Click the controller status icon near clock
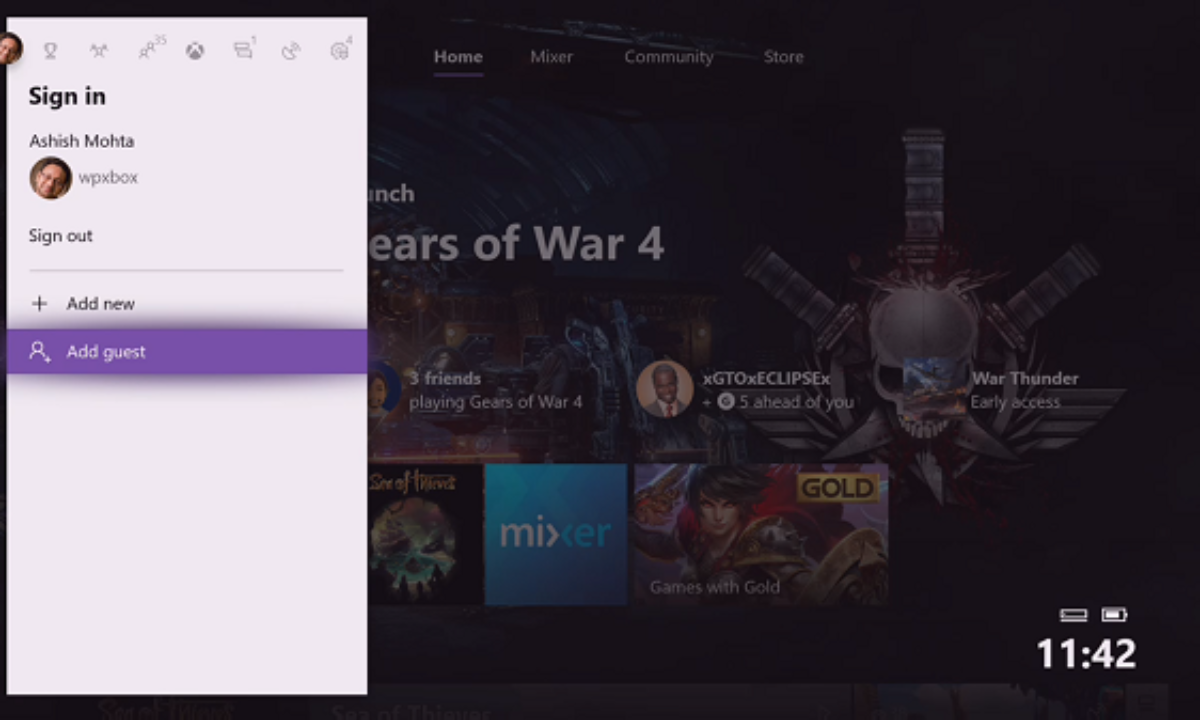This screenshot has height=720, width=1200. 1073,614
